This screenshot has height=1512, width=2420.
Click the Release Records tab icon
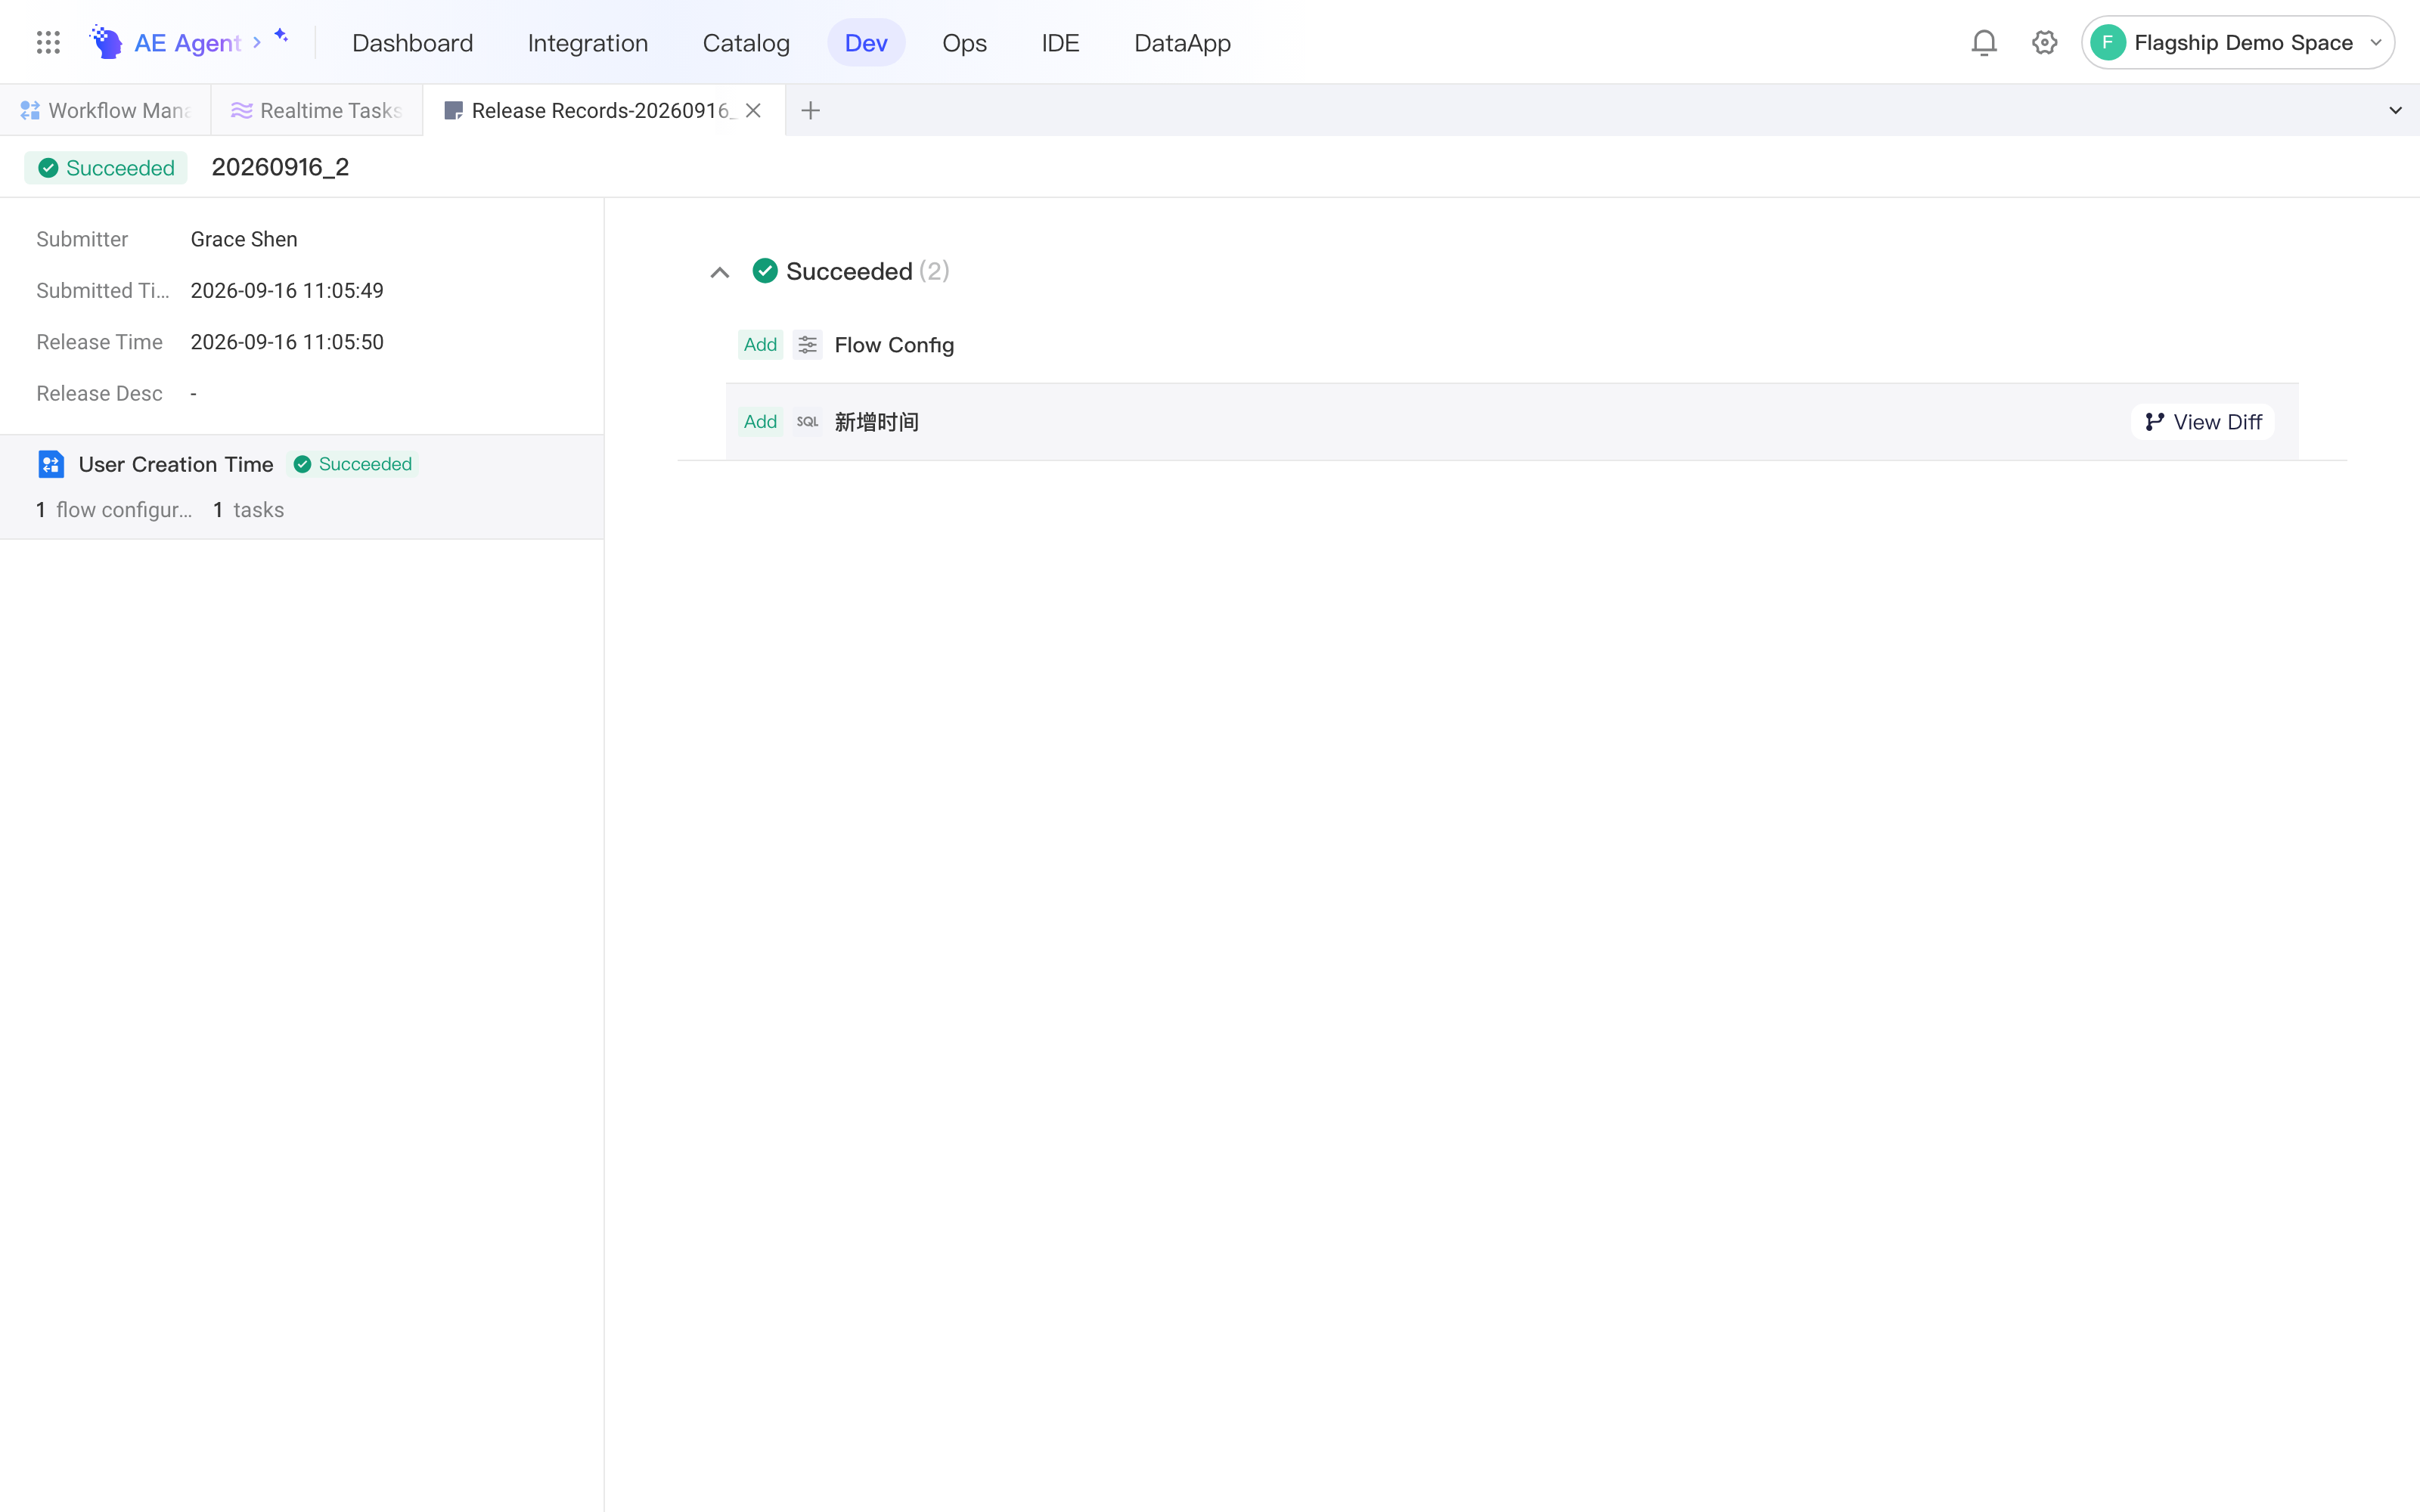click(x=453, y=110)
